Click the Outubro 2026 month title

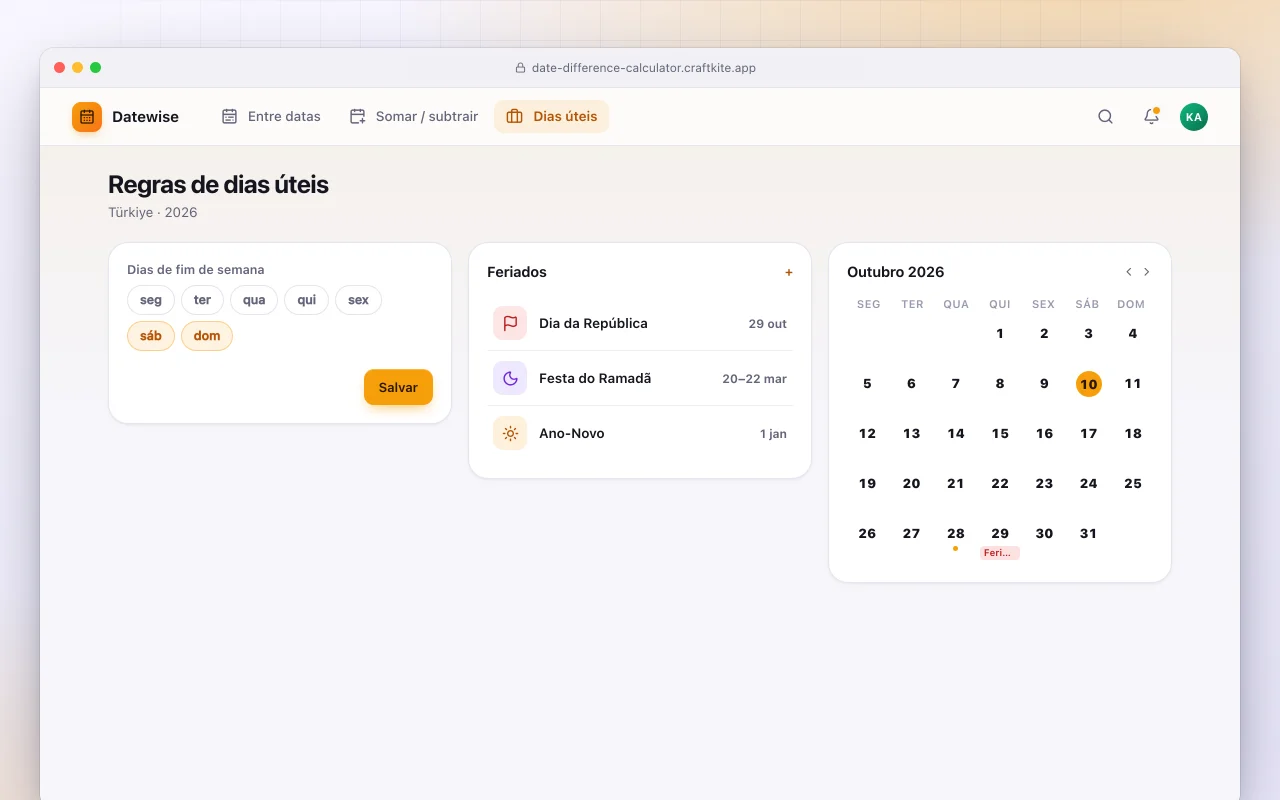(895, 272)
